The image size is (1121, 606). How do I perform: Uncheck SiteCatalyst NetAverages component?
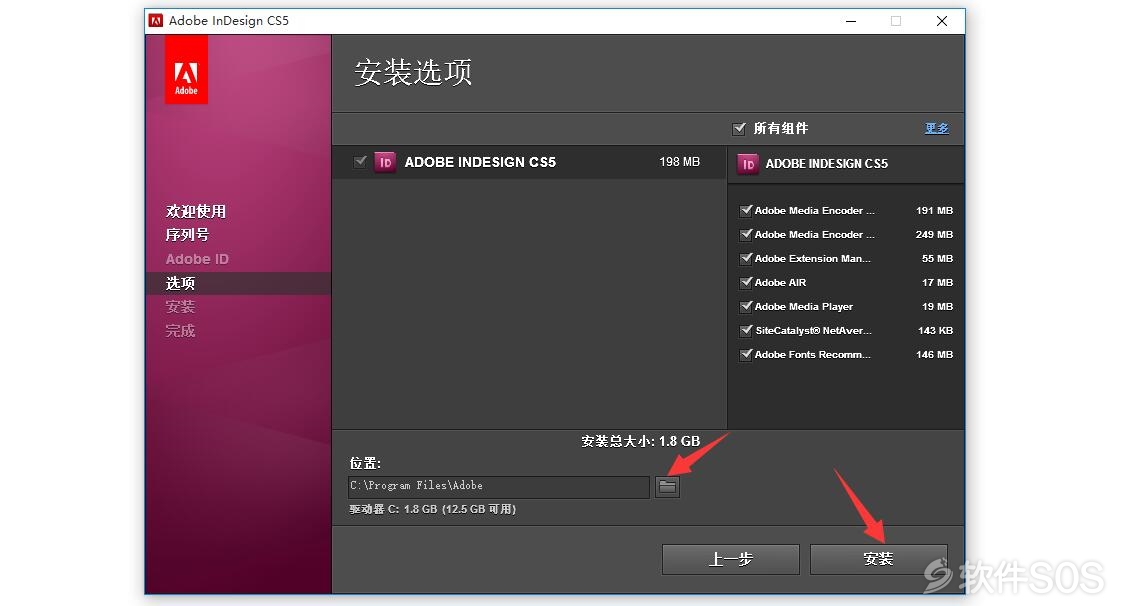pos(746,330)
